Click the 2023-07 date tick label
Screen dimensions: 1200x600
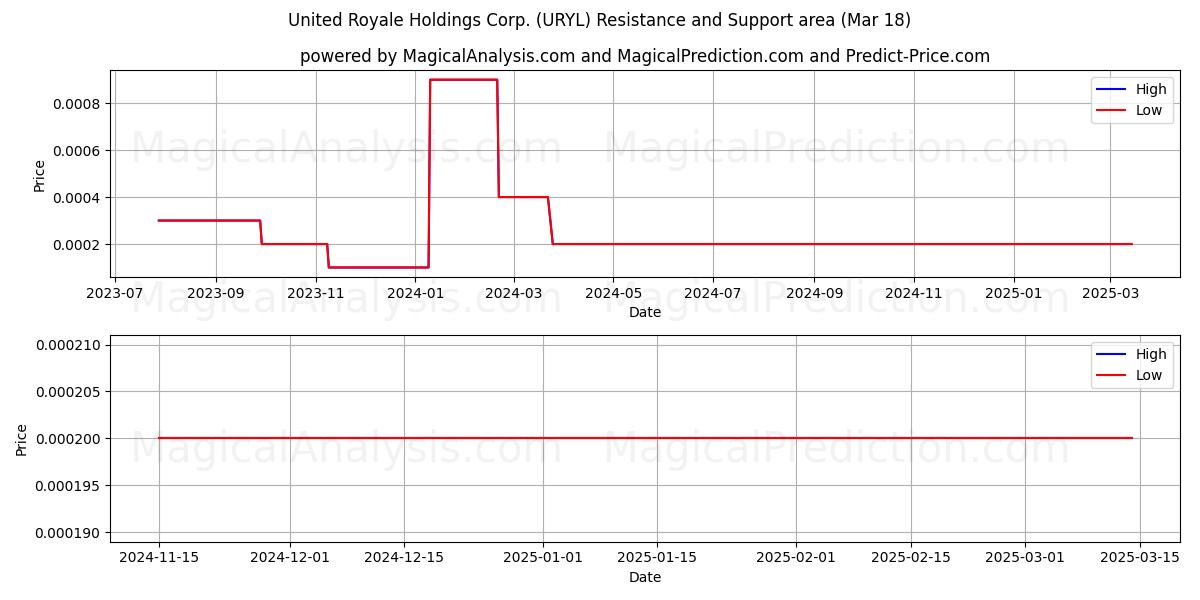[115, 294]
